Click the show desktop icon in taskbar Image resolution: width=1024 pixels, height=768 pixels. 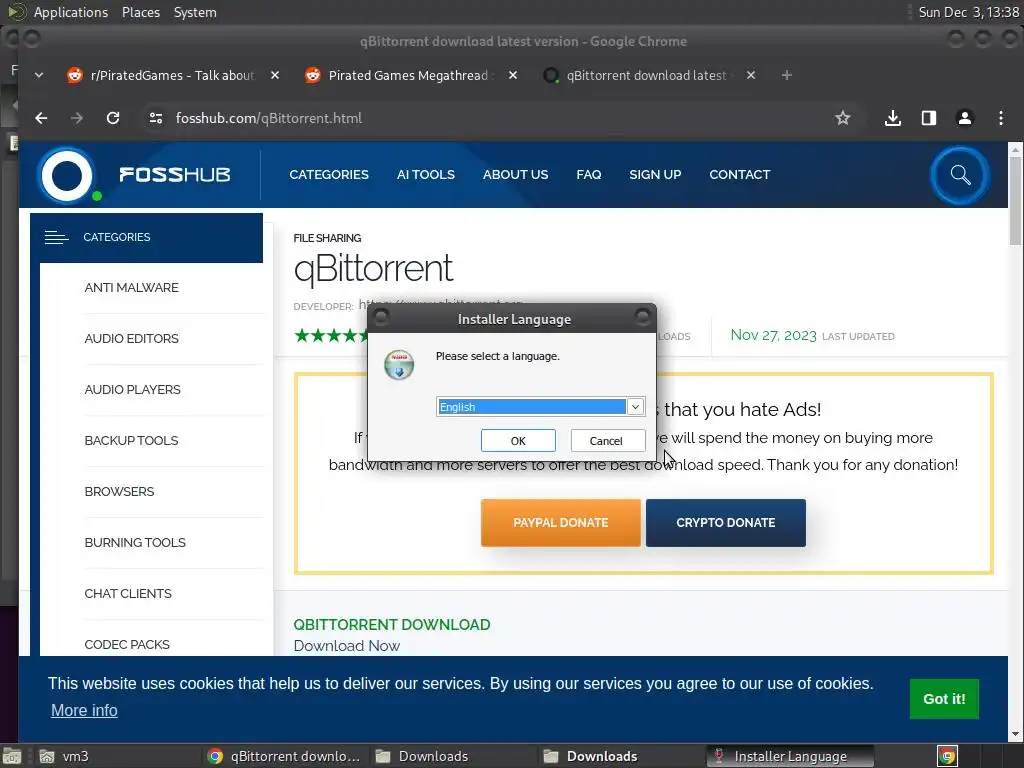coord(12,756)
